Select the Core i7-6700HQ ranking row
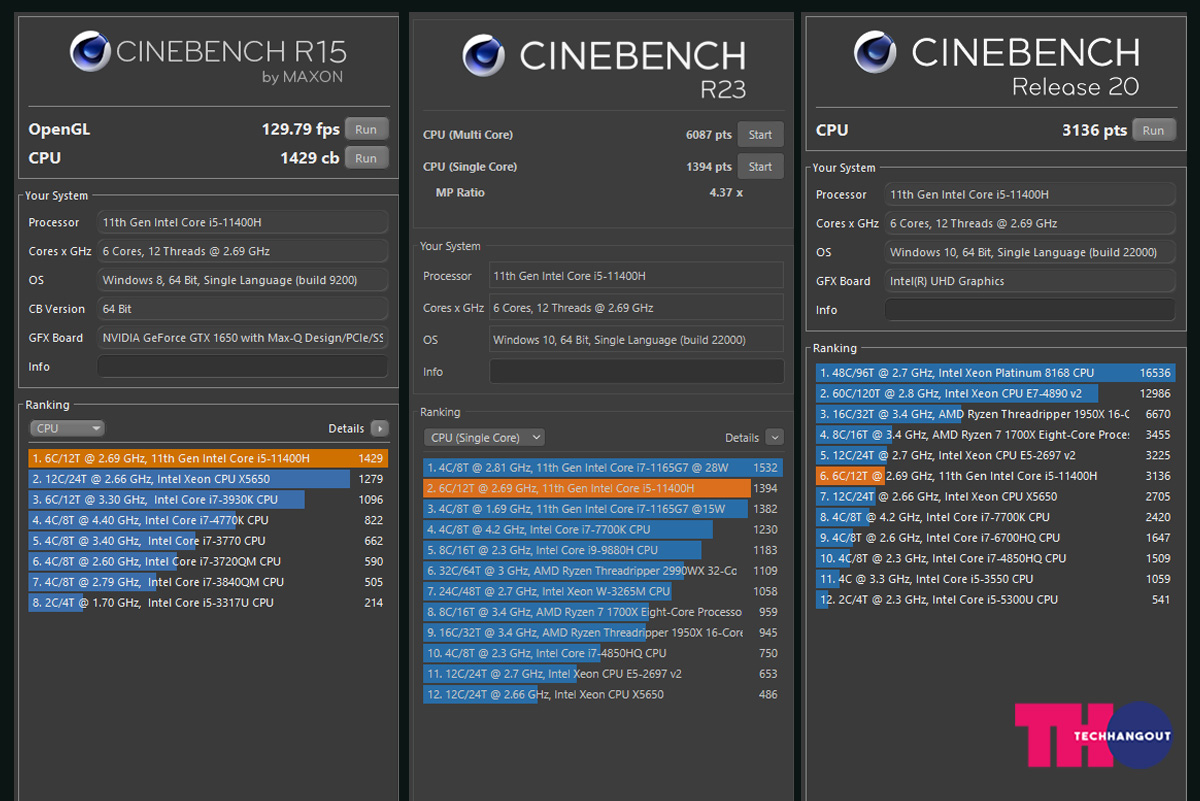 [x=996, y=538]
